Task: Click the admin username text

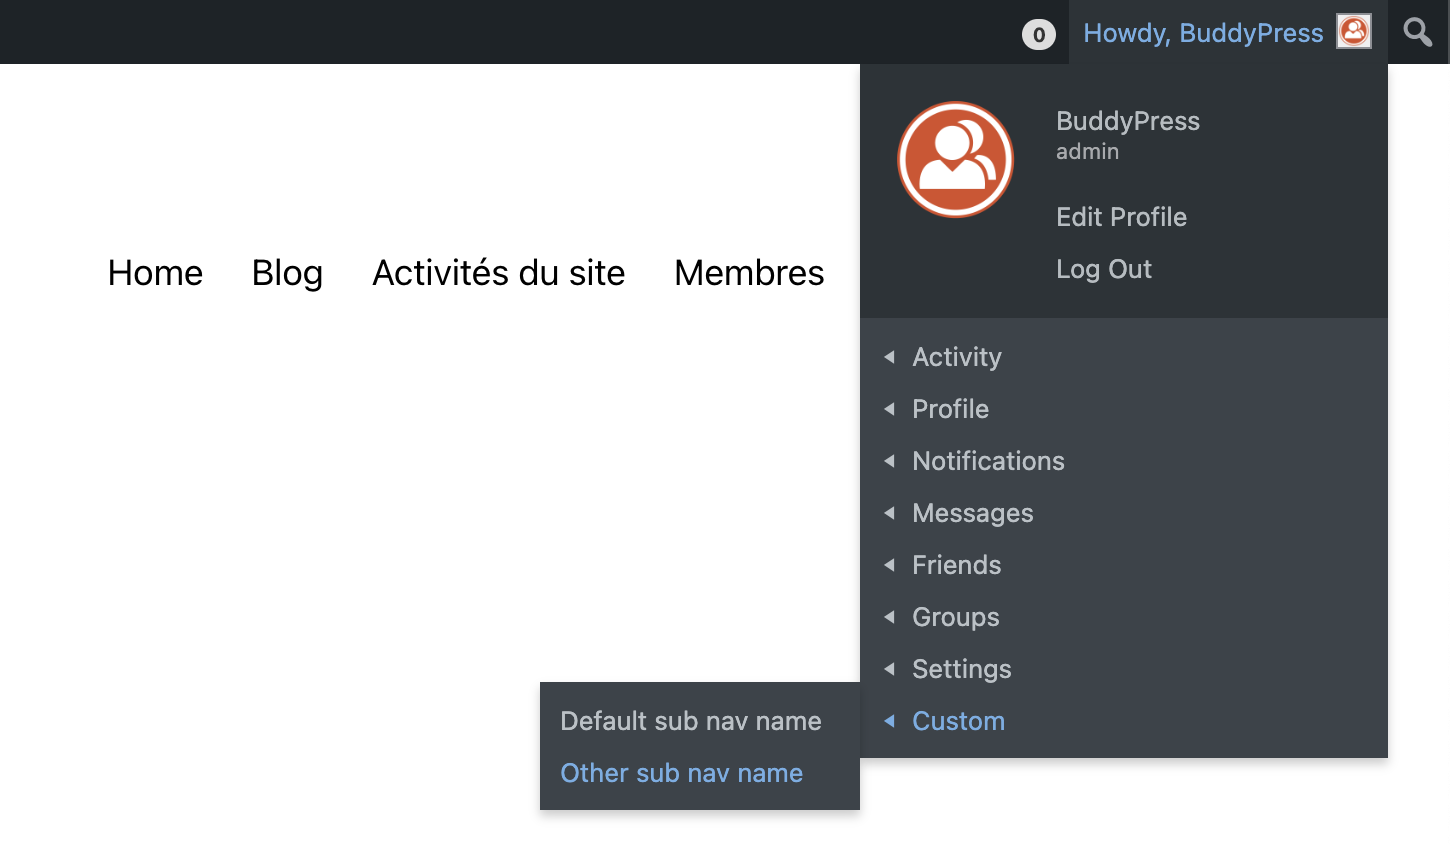Action: pyautogui.click(x=1087, y=152)
